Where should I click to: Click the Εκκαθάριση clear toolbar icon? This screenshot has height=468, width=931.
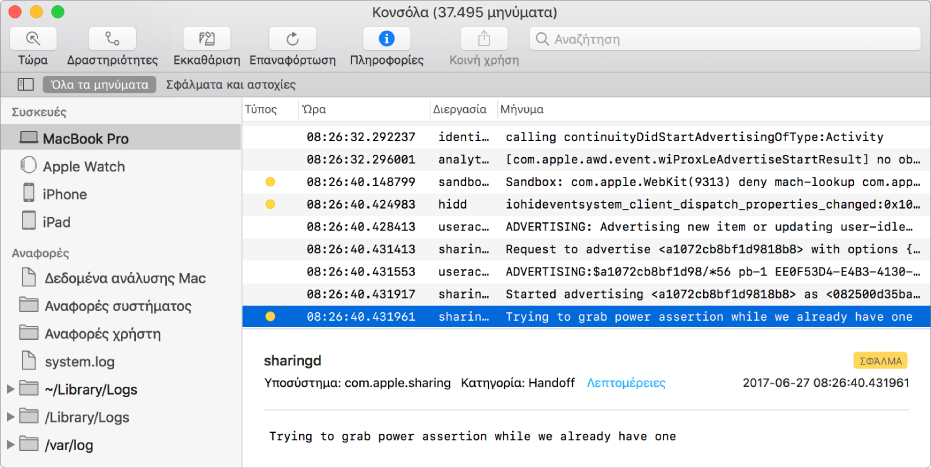tap(207, 39)
